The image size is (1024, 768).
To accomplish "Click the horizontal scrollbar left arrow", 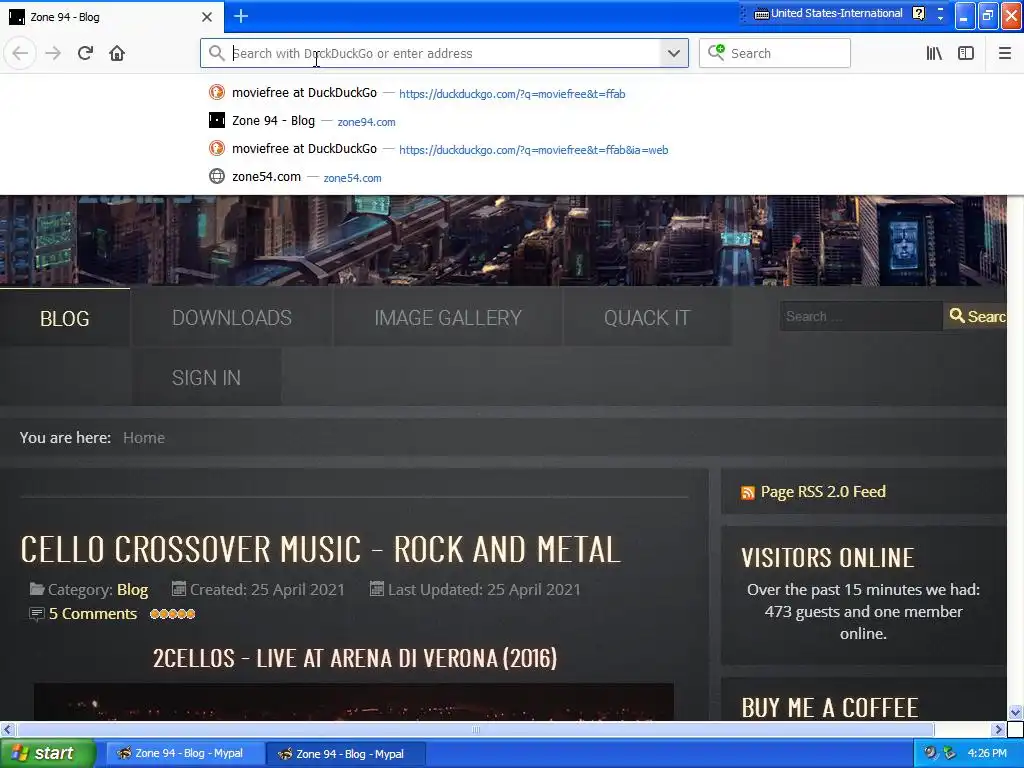I will pyautogui.click(x=7, y=729).
